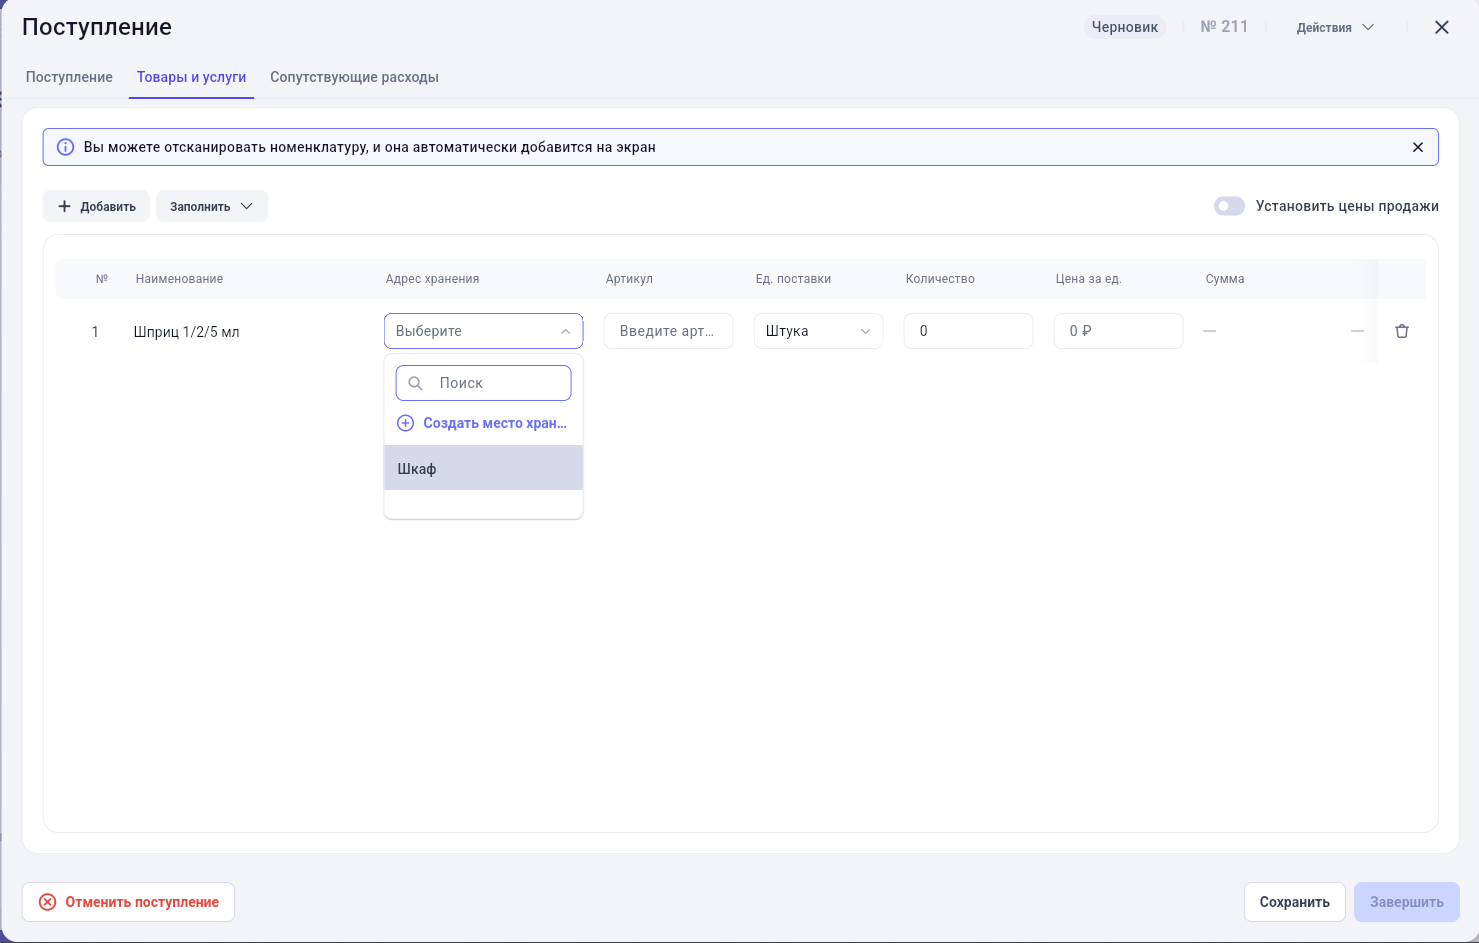Select Шкаф from the storage list

pos(483,468)
